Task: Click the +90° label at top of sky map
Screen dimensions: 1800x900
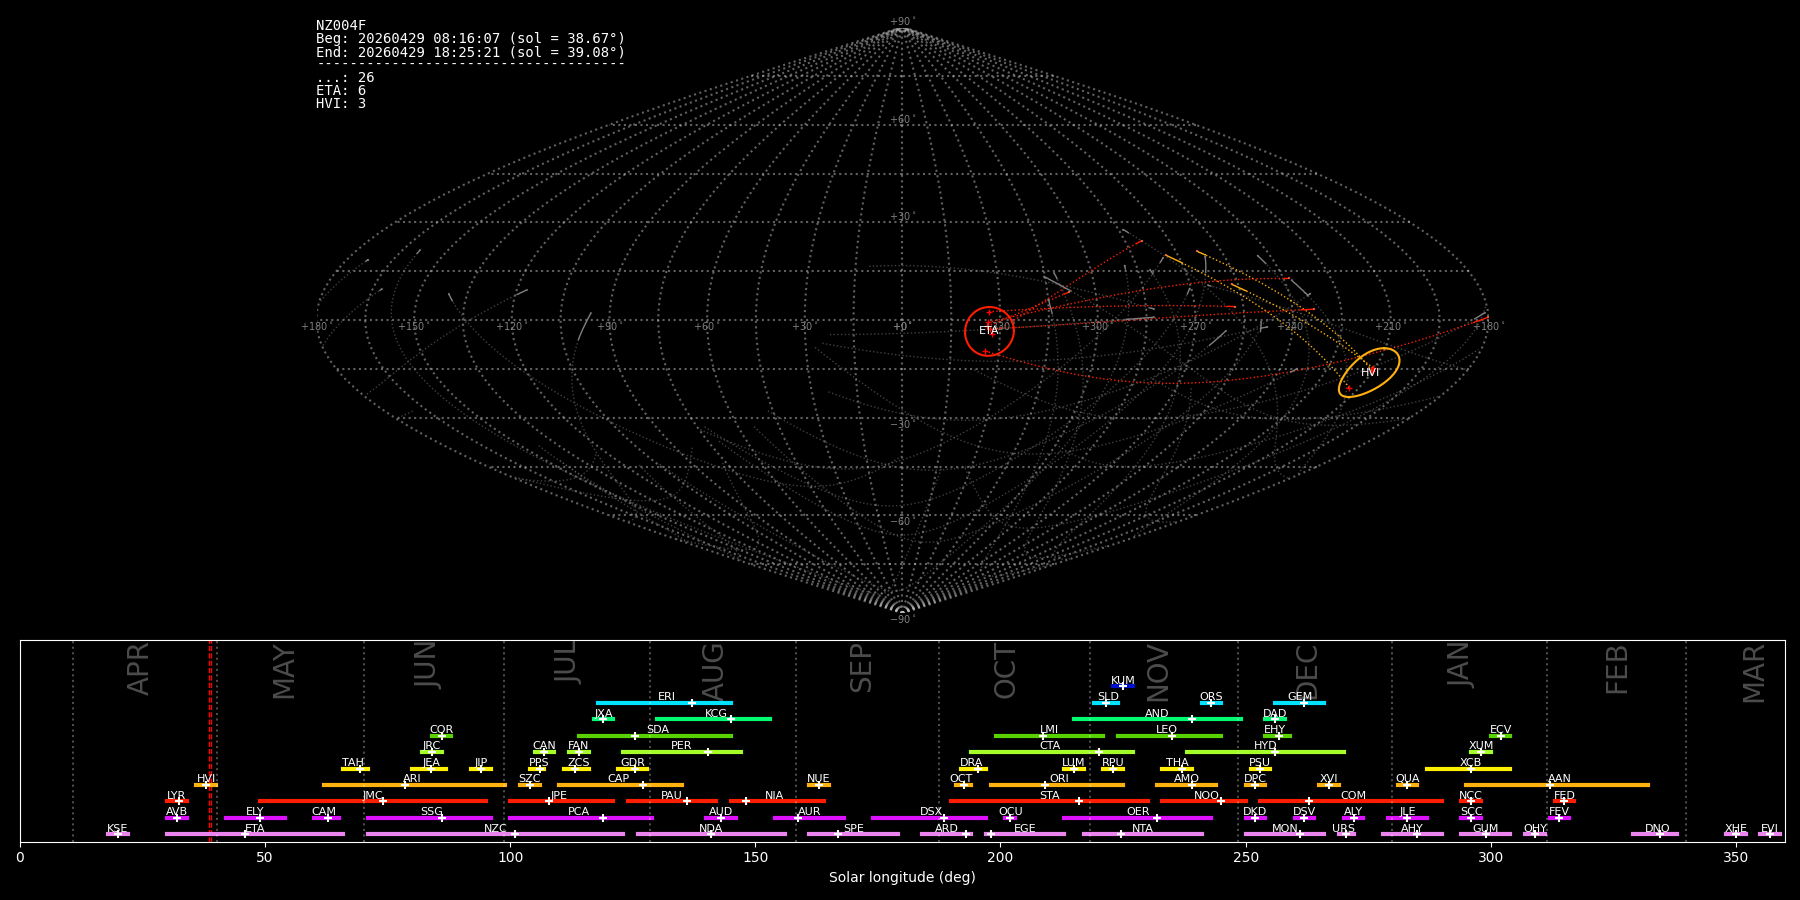Action: coord(902,22)
